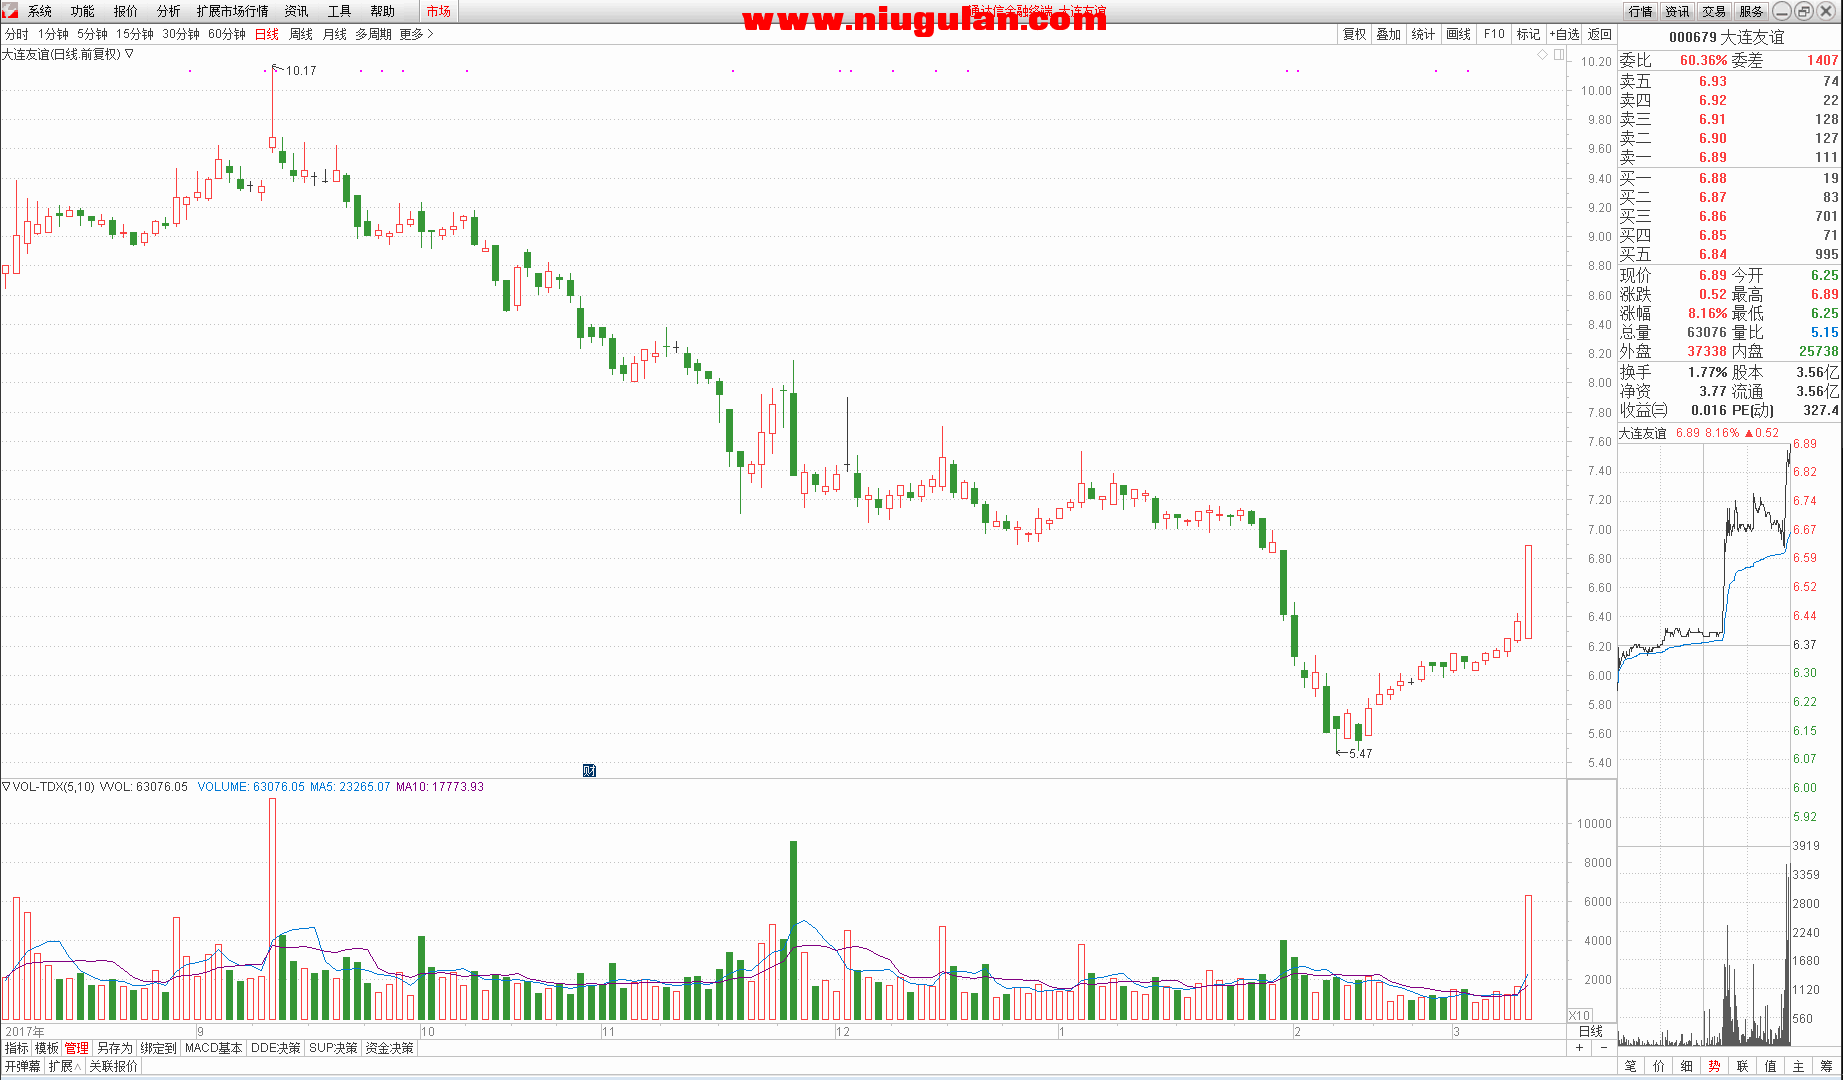Switch to 周线 weekly period

(x=301, y=34)
